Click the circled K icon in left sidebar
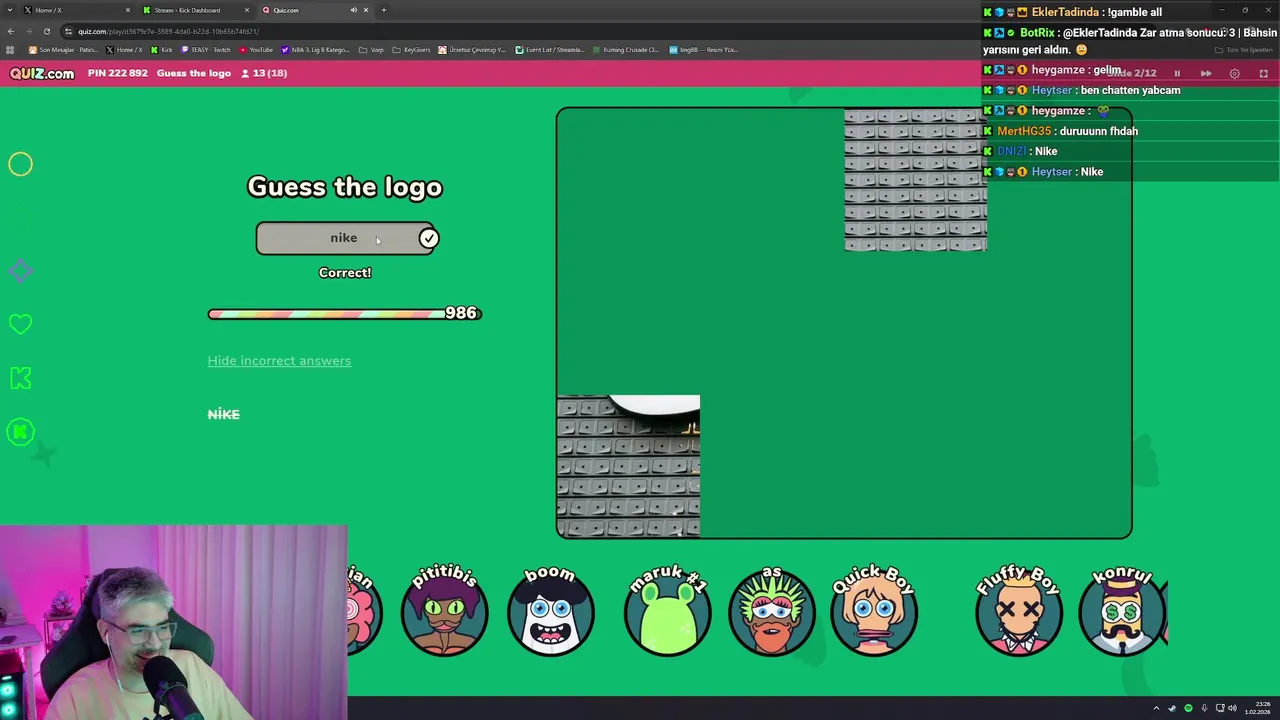This screenshot has width=1280, height=720. point(20,432)
